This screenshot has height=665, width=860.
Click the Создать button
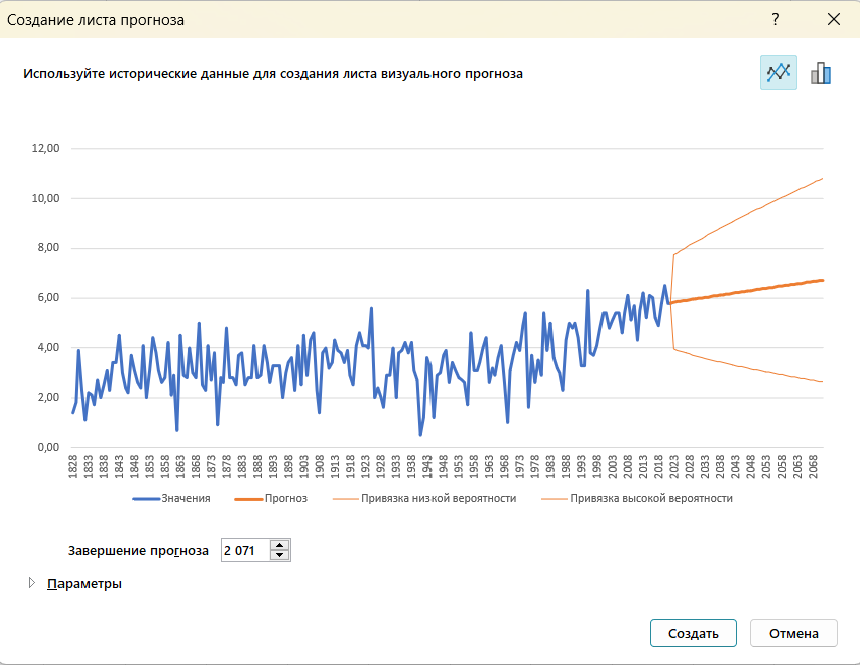[693, 633]
